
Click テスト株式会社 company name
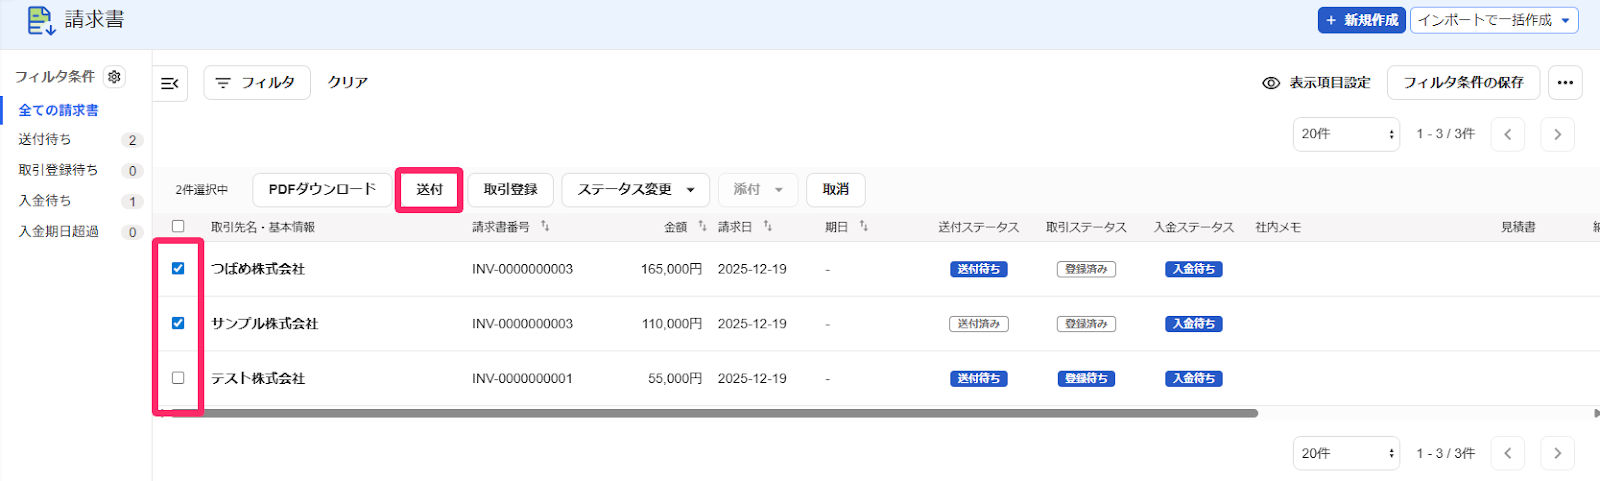(258, 379)
